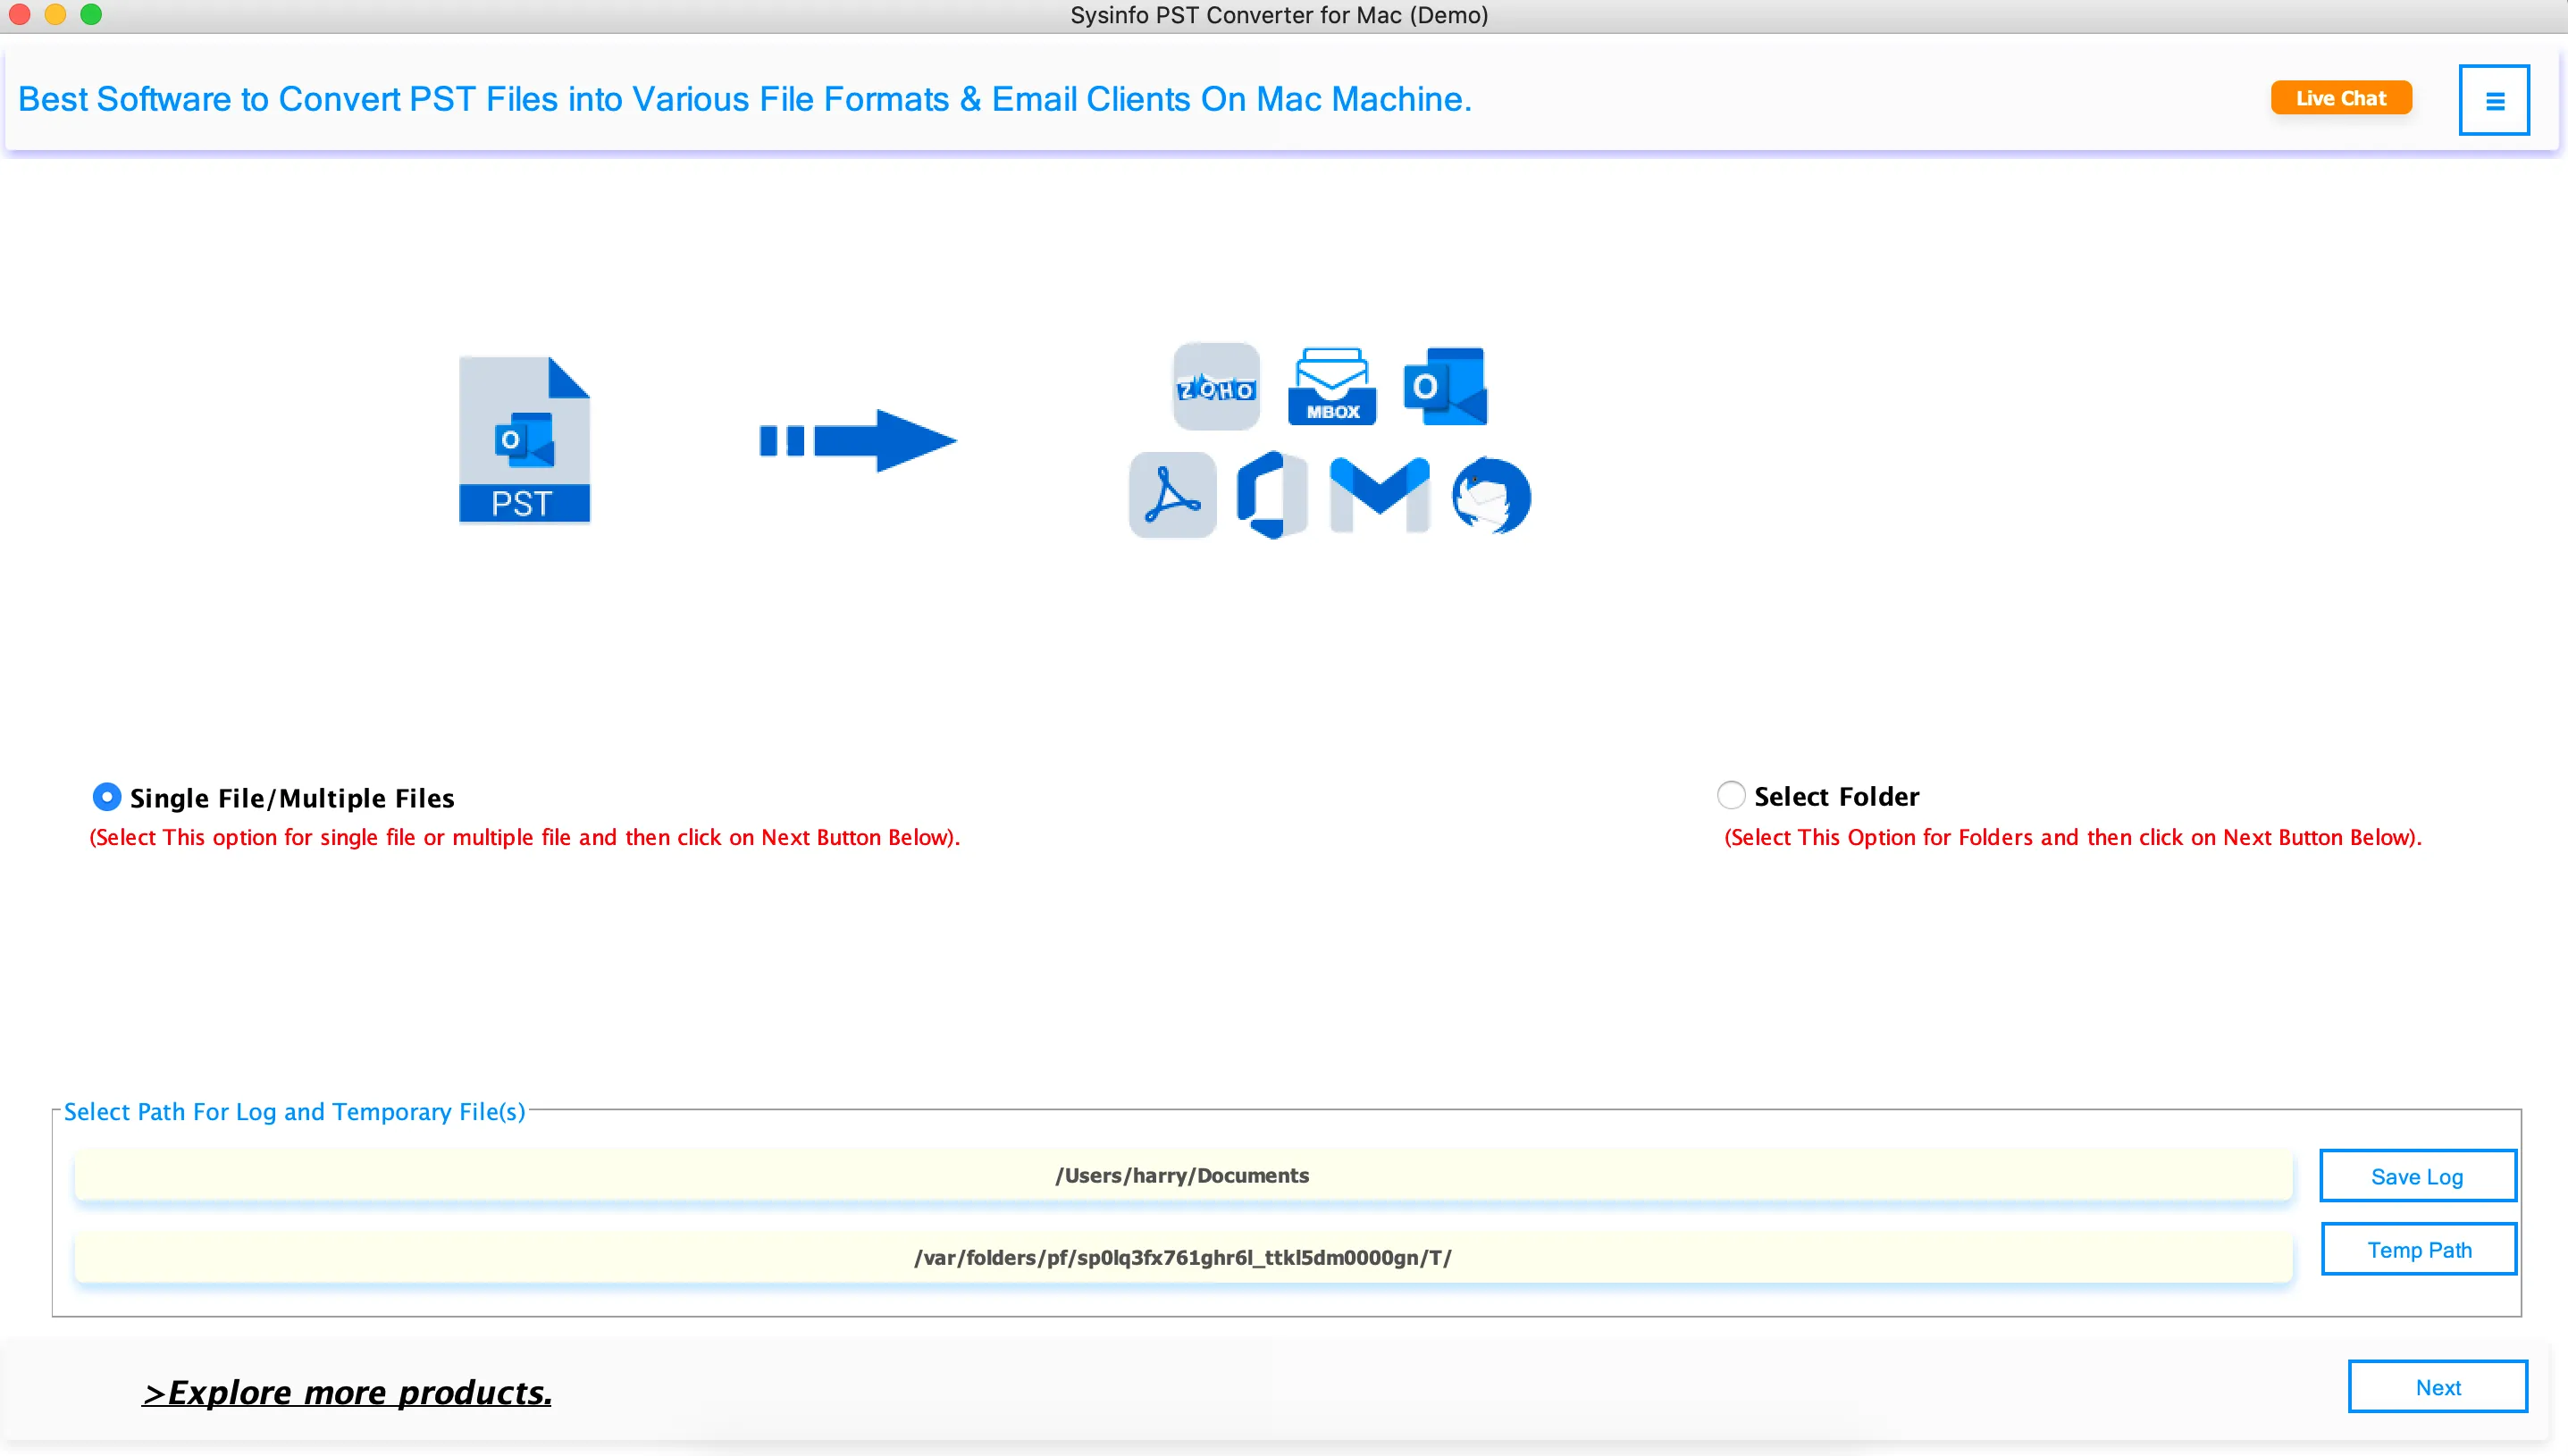Click the /Users/harry/Documents log path field
The image size is (2568, 1456).
click(x=1182, y=1175)
